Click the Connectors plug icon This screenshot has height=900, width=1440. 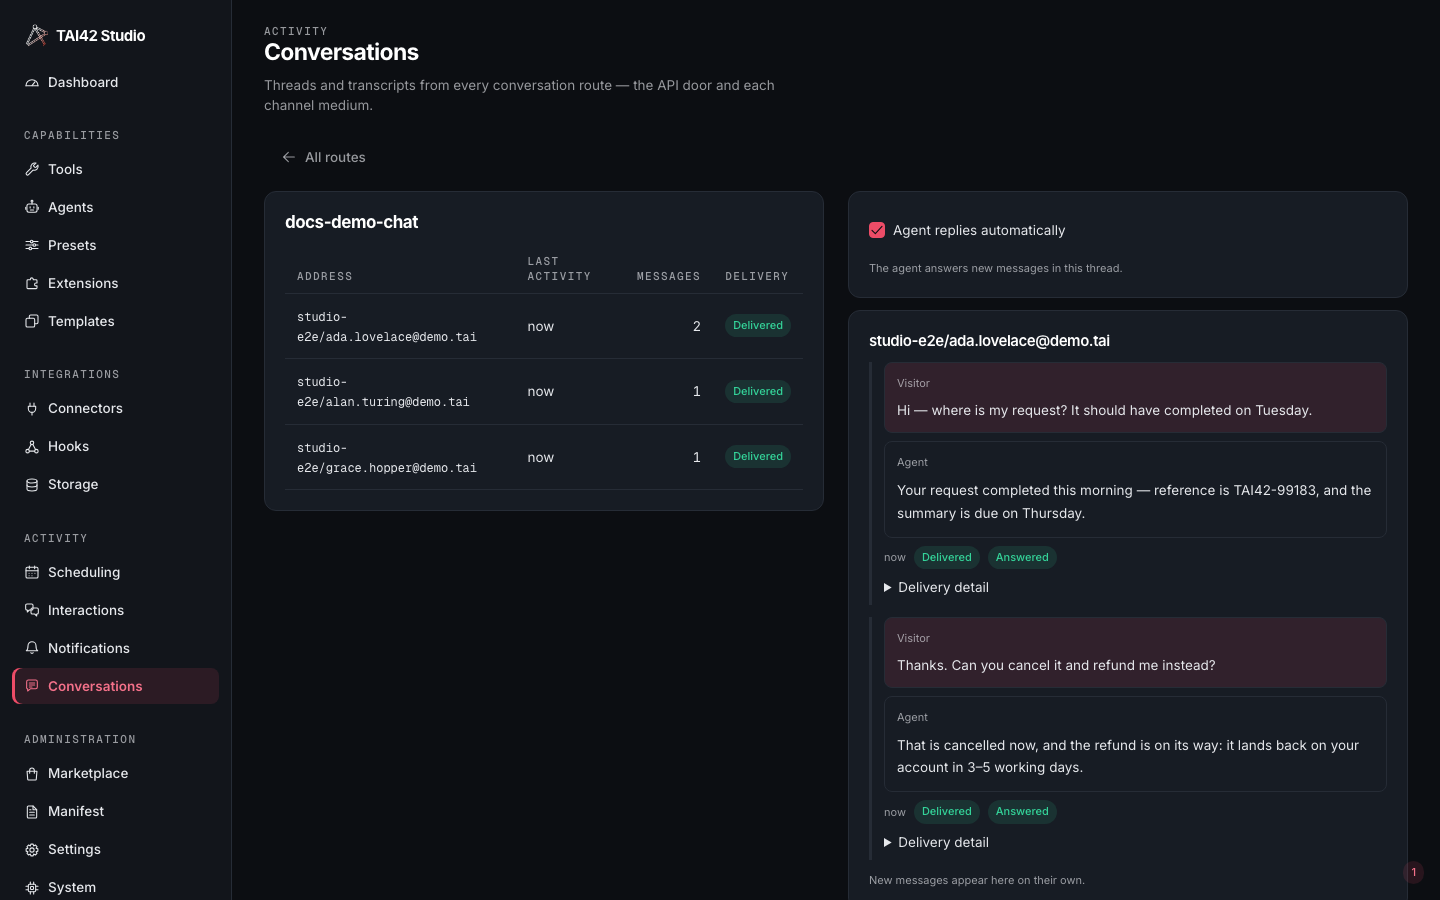point(32,409)
